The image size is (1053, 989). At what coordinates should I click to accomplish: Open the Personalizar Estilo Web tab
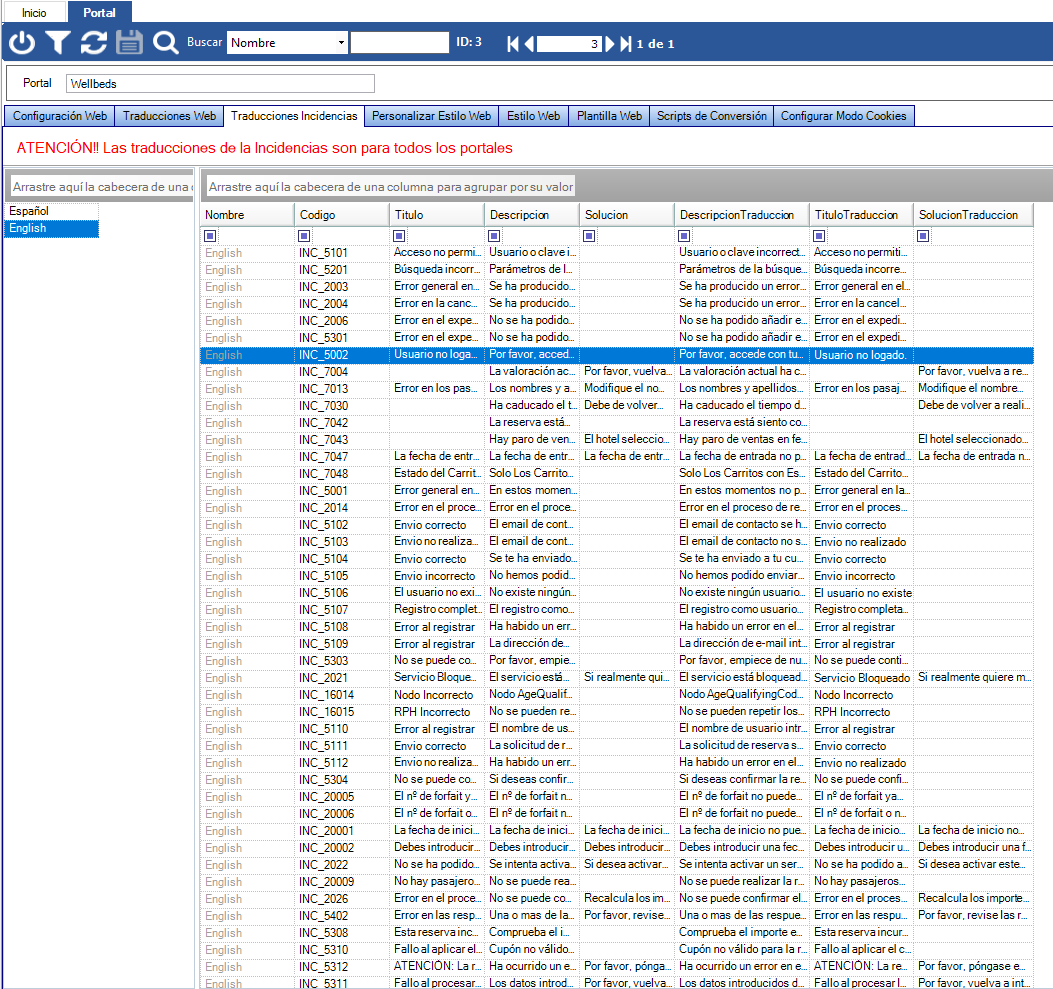[x=431, y=116]
